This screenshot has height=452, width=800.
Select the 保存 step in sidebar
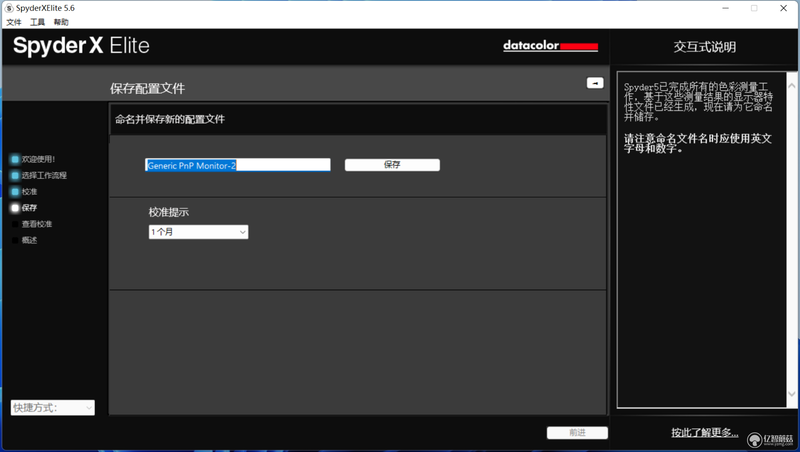(29, 208)
